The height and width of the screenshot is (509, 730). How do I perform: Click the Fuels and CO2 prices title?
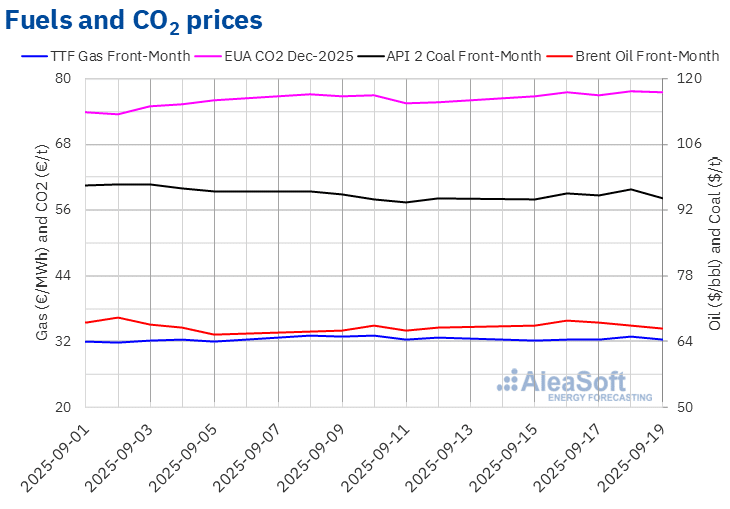point(134,21)
